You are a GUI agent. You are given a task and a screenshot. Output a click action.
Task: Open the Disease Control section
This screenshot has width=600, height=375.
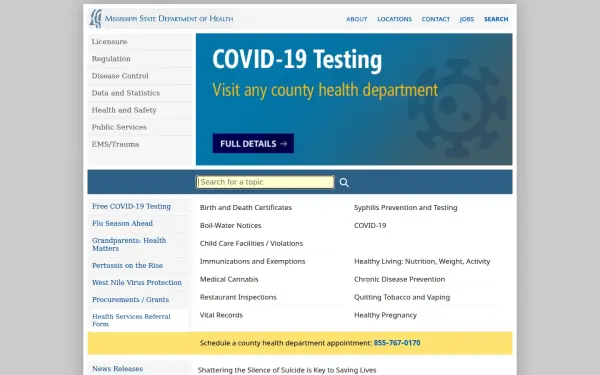coord(120,76)
